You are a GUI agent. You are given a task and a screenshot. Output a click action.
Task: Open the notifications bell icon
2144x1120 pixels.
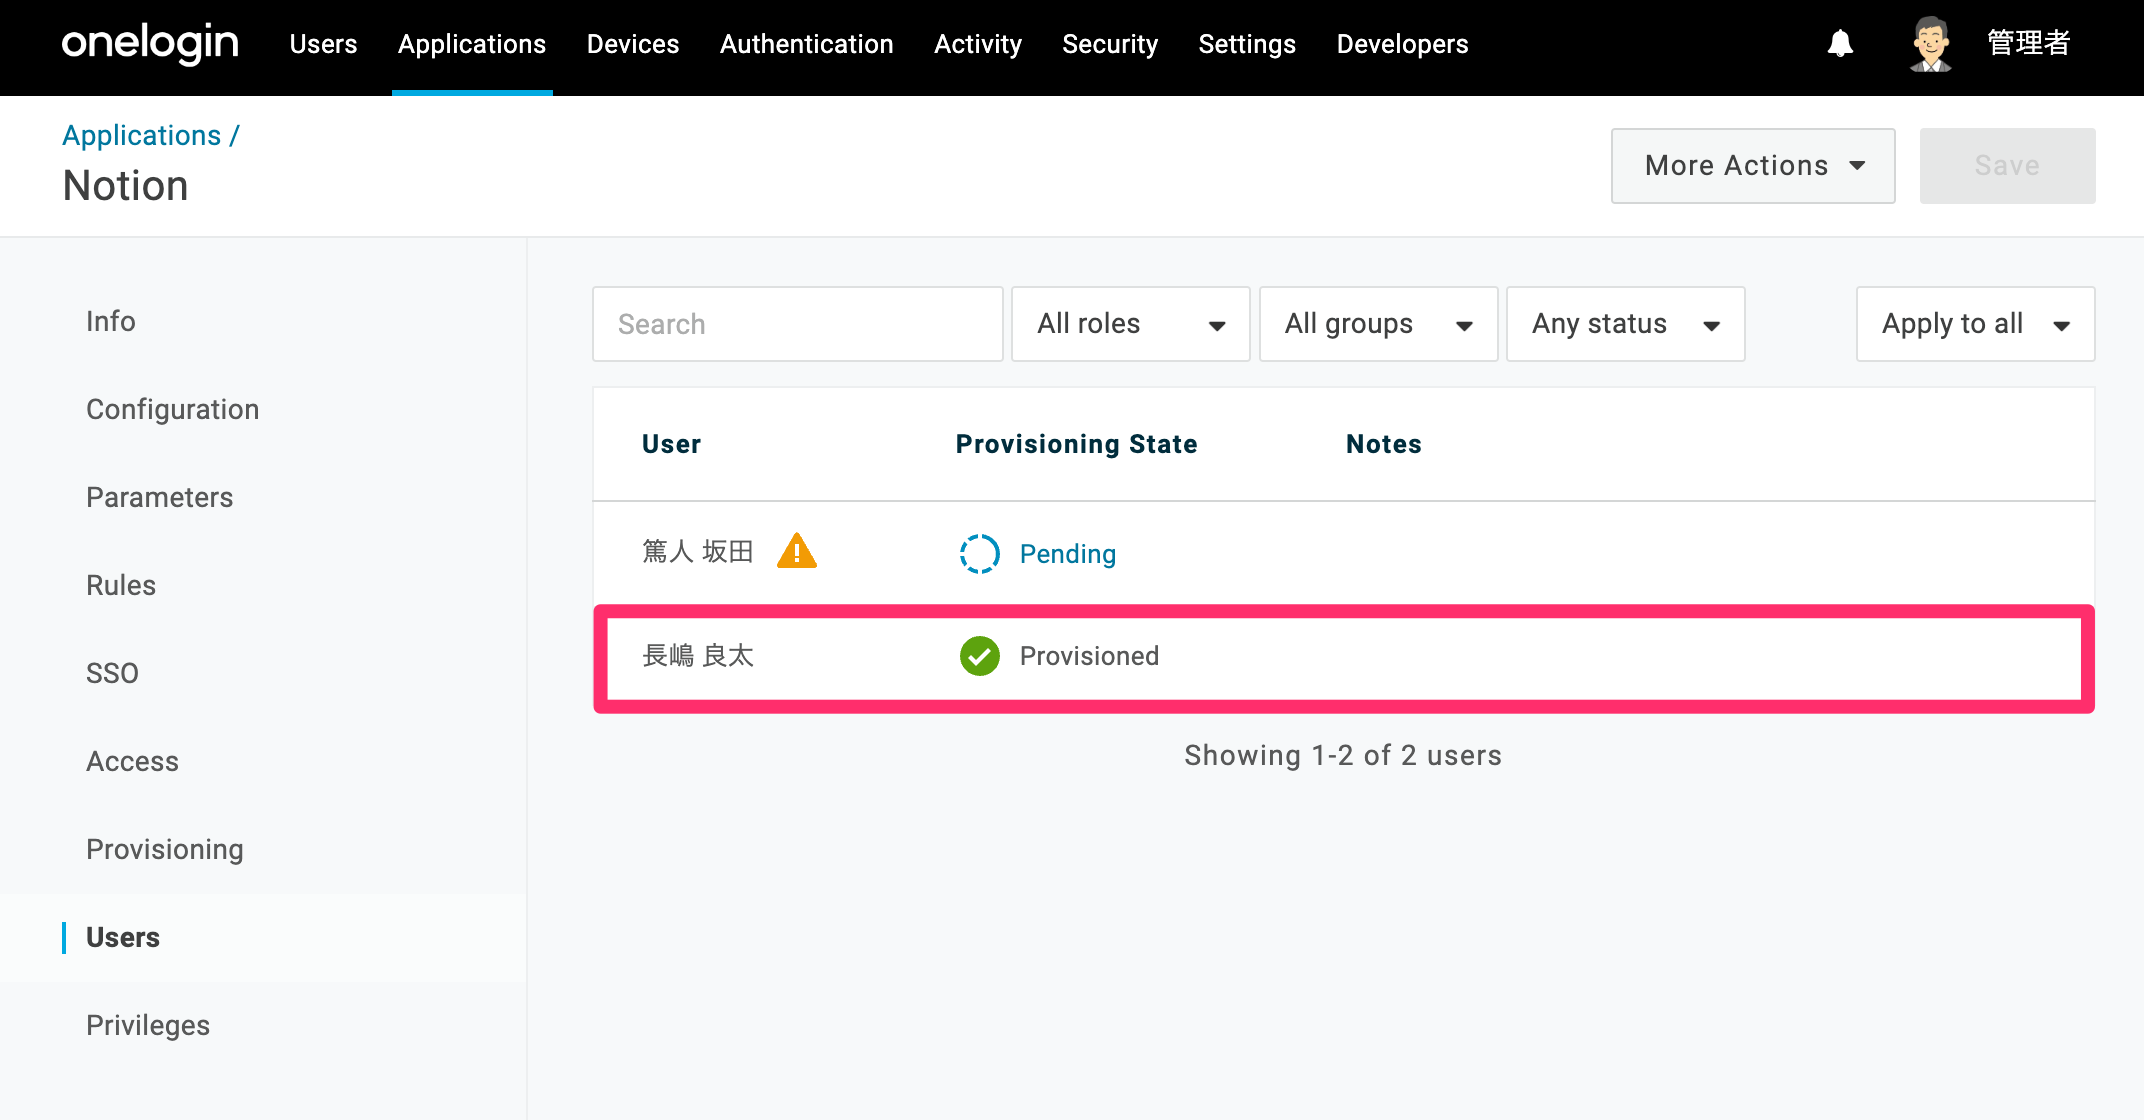click(1840, 44)
